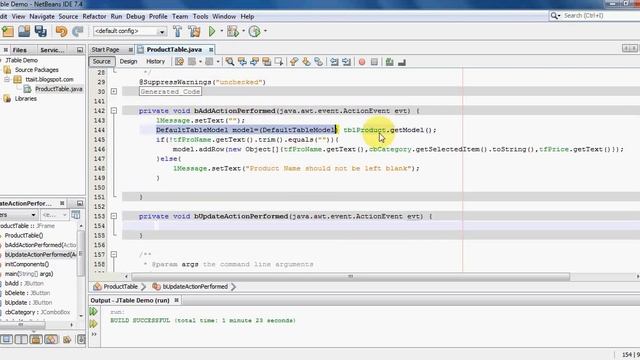Viewport: 640px width, 360px height.
Task: Collapse the ttait.blogspot.com package node
Action: (7, 79)
